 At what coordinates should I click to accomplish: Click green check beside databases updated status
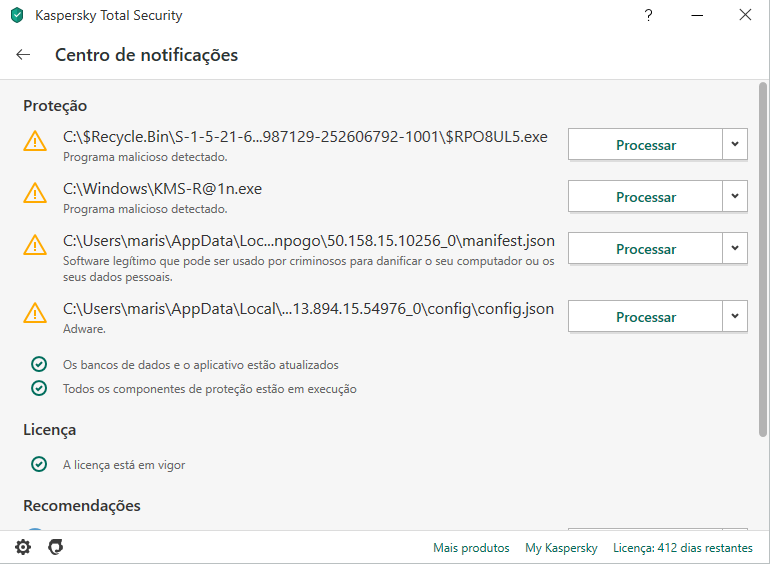coord(39,364)
